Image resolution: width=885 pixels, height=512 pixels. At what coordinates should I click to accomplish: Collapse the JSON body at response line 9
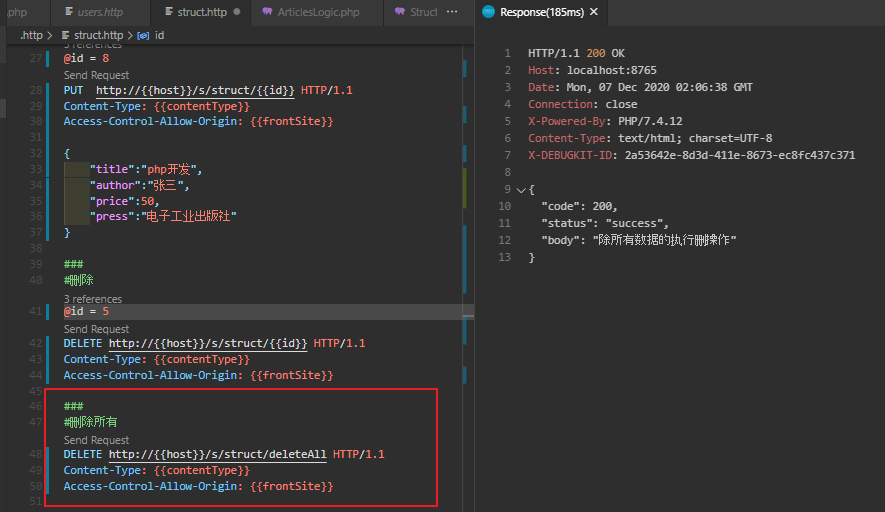tap(520, 189)
